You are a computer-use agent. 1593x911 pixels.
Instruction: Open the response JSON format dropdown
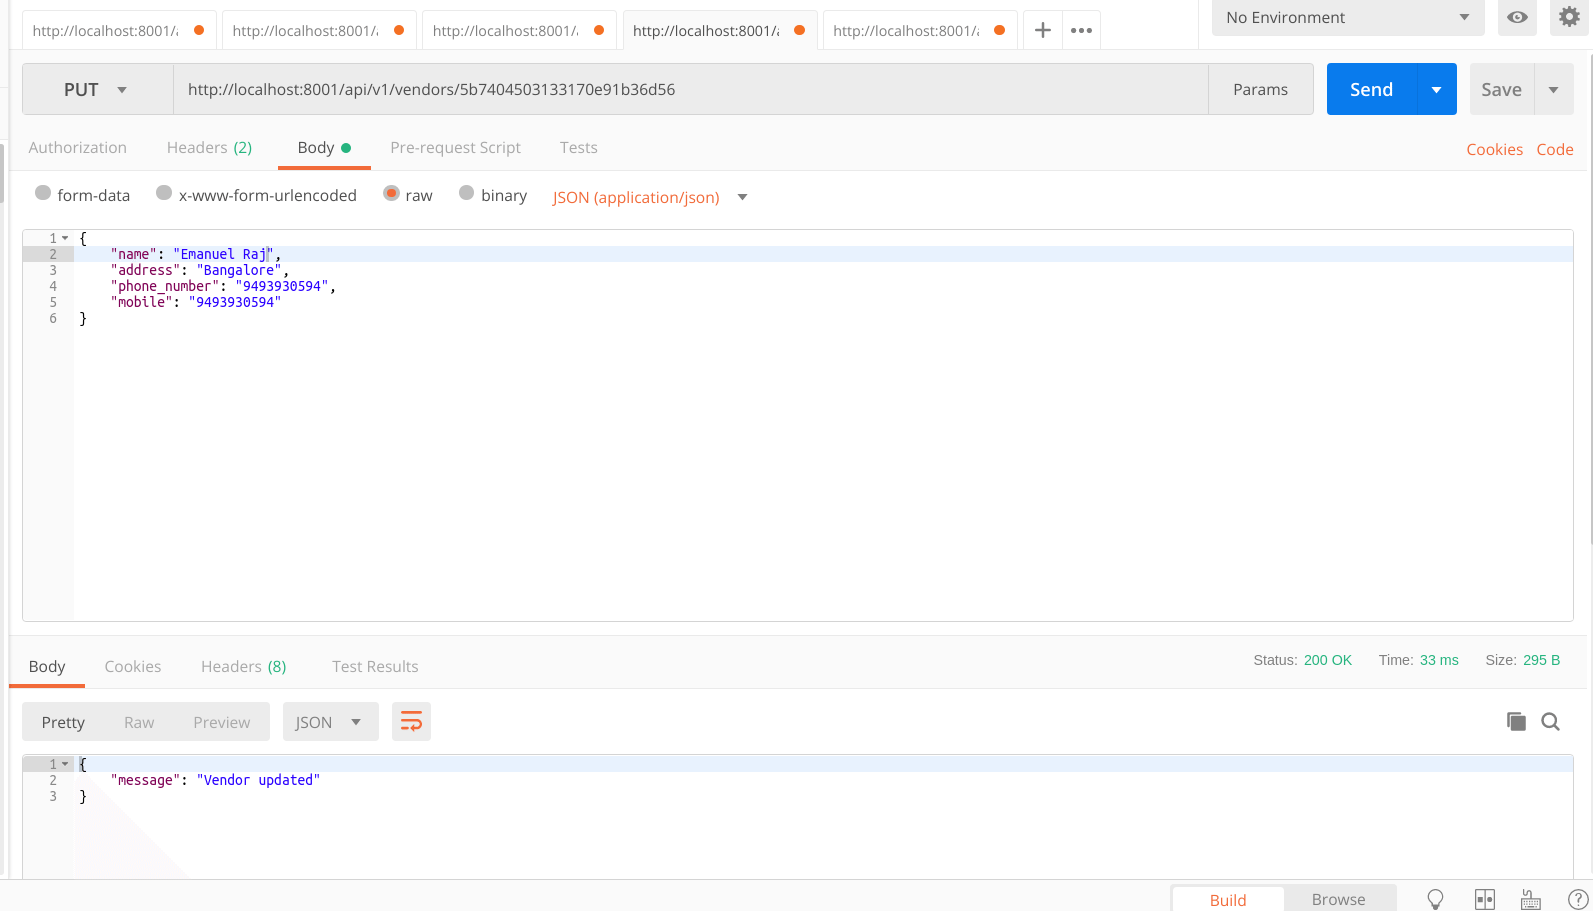(330, 722)
